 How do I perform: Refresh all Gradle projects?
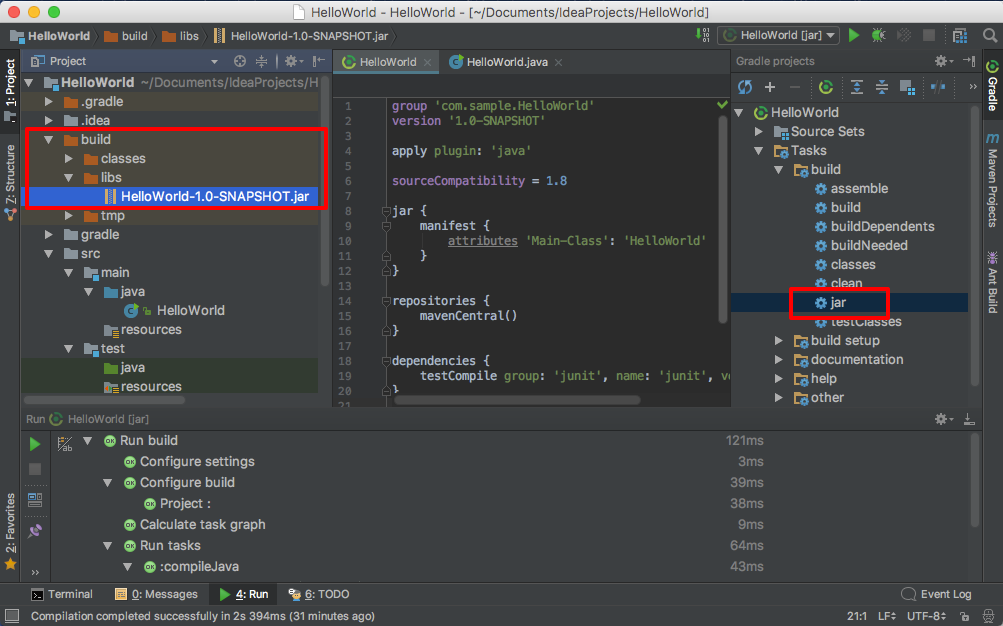(744, 87)
